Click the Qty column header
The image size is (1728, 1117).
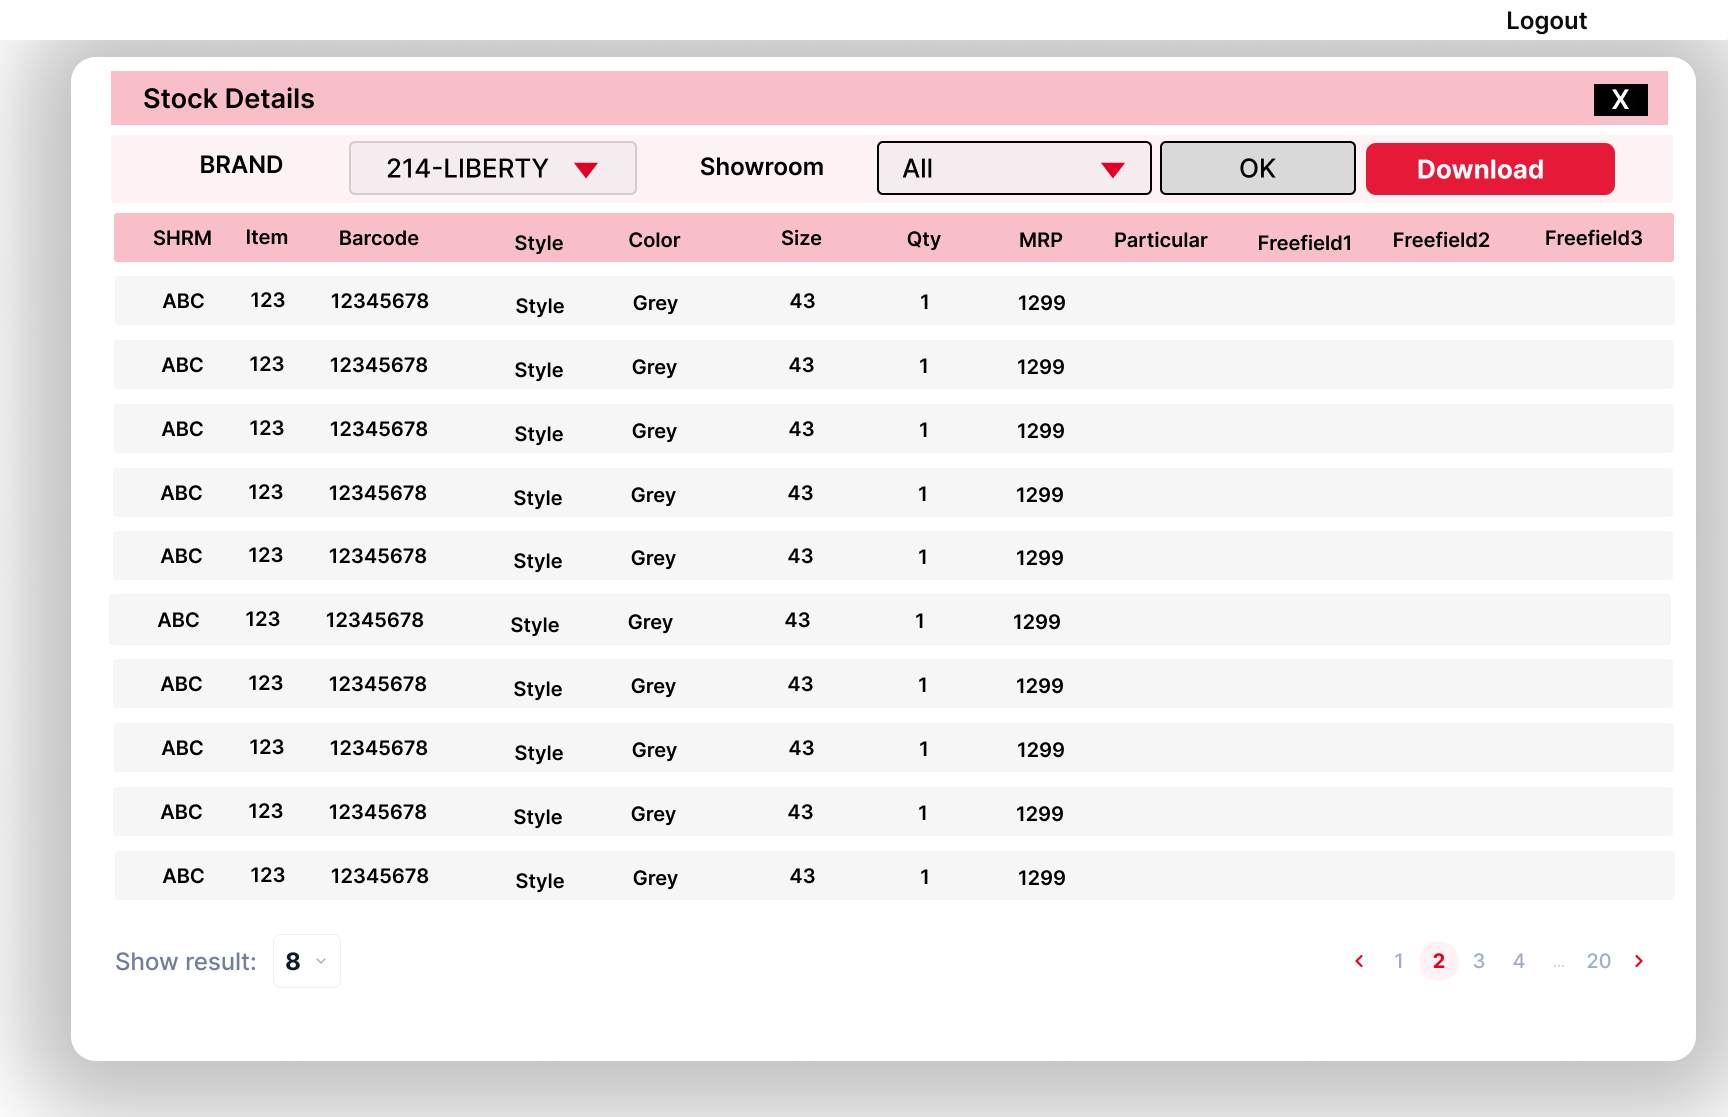tap(923, 239)
